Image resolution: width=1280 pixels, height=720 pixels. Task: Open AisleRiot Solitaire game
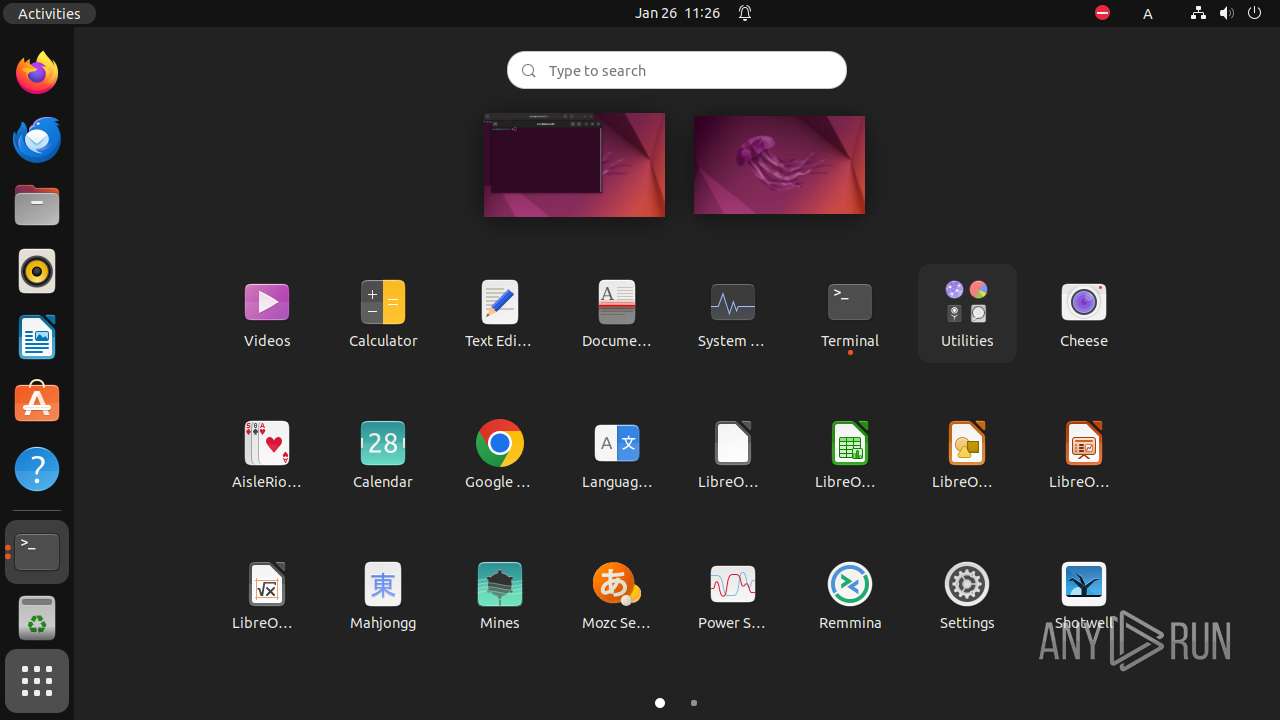267,454
